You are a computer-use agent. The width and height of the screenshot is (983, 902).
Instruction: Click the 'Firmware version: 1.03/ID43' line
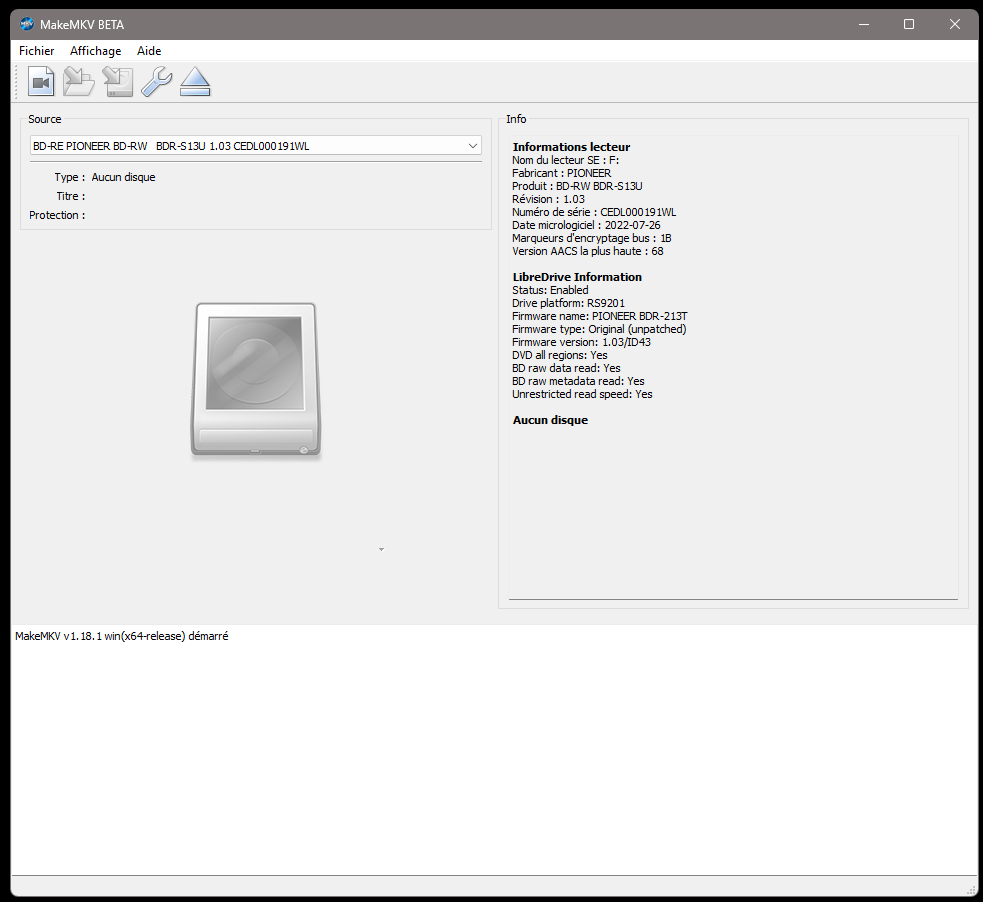[x=581, y=342]
